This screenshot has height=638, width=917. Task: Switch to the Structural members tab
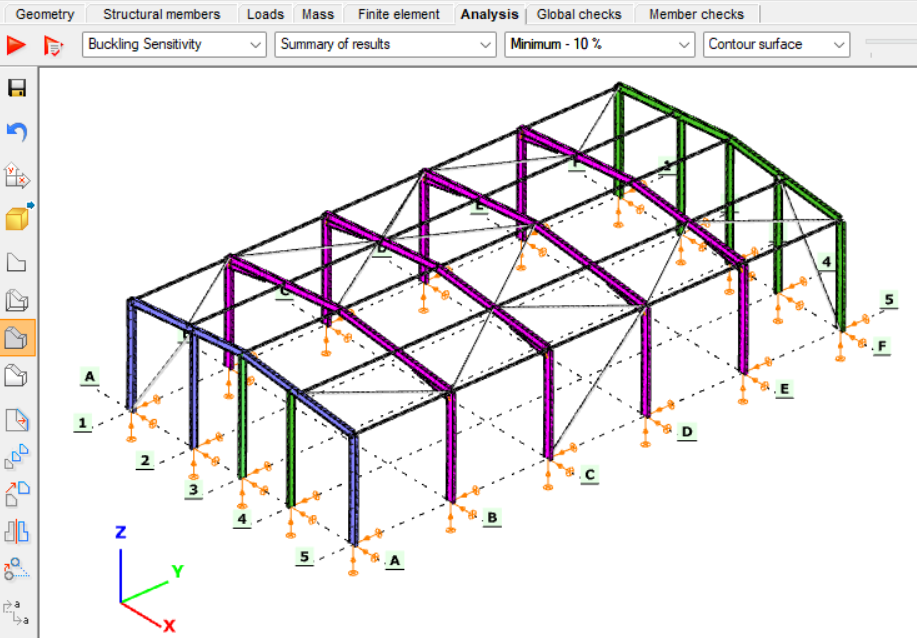coord(161,14)
